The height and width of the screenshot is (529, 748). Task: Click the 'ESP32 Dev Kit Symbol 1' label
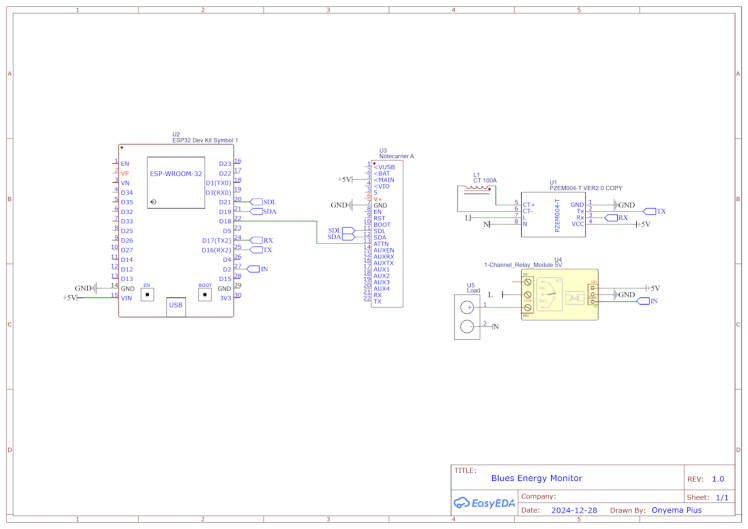205,140
